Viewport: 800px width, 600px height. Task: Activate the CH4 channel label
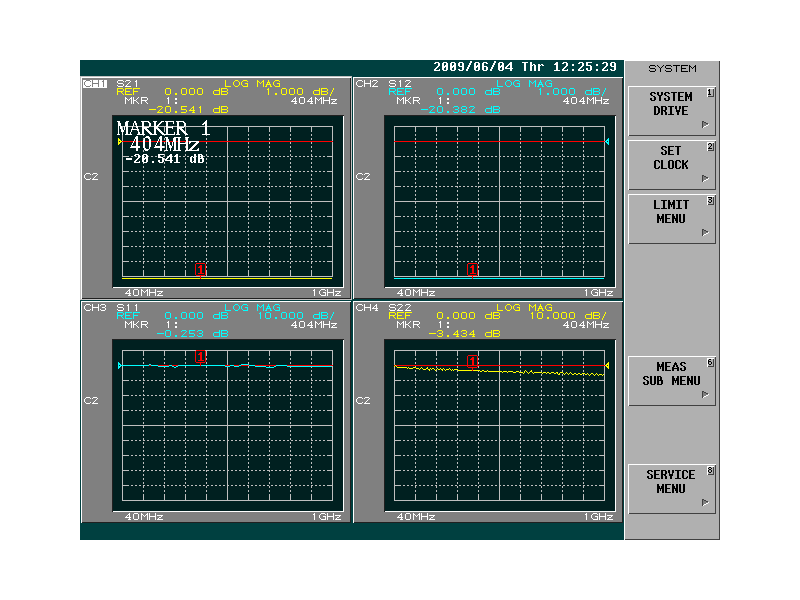click(x=367, y=308)
